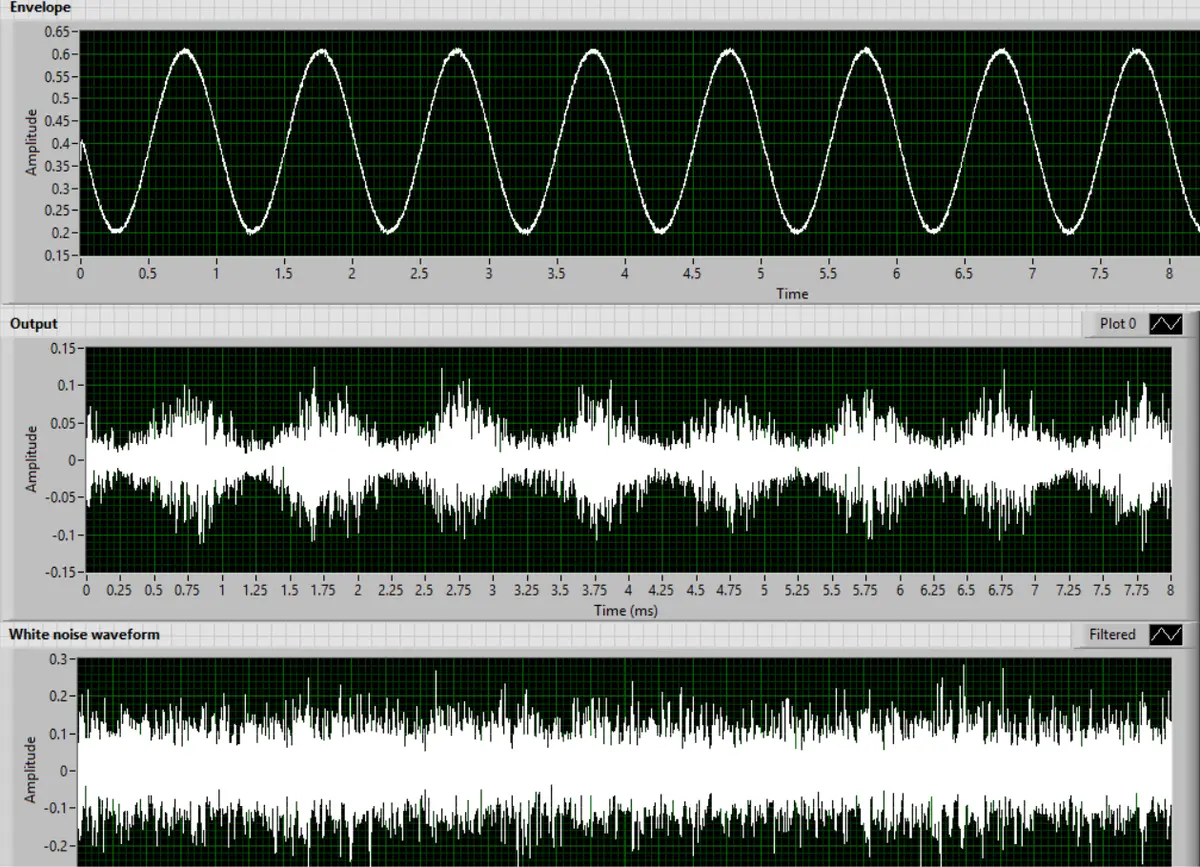Click the 0.15 minimum on Envelope y-axis
Image resolution: width=1200 pixels, height=867 pixels.
click(57, 255)
